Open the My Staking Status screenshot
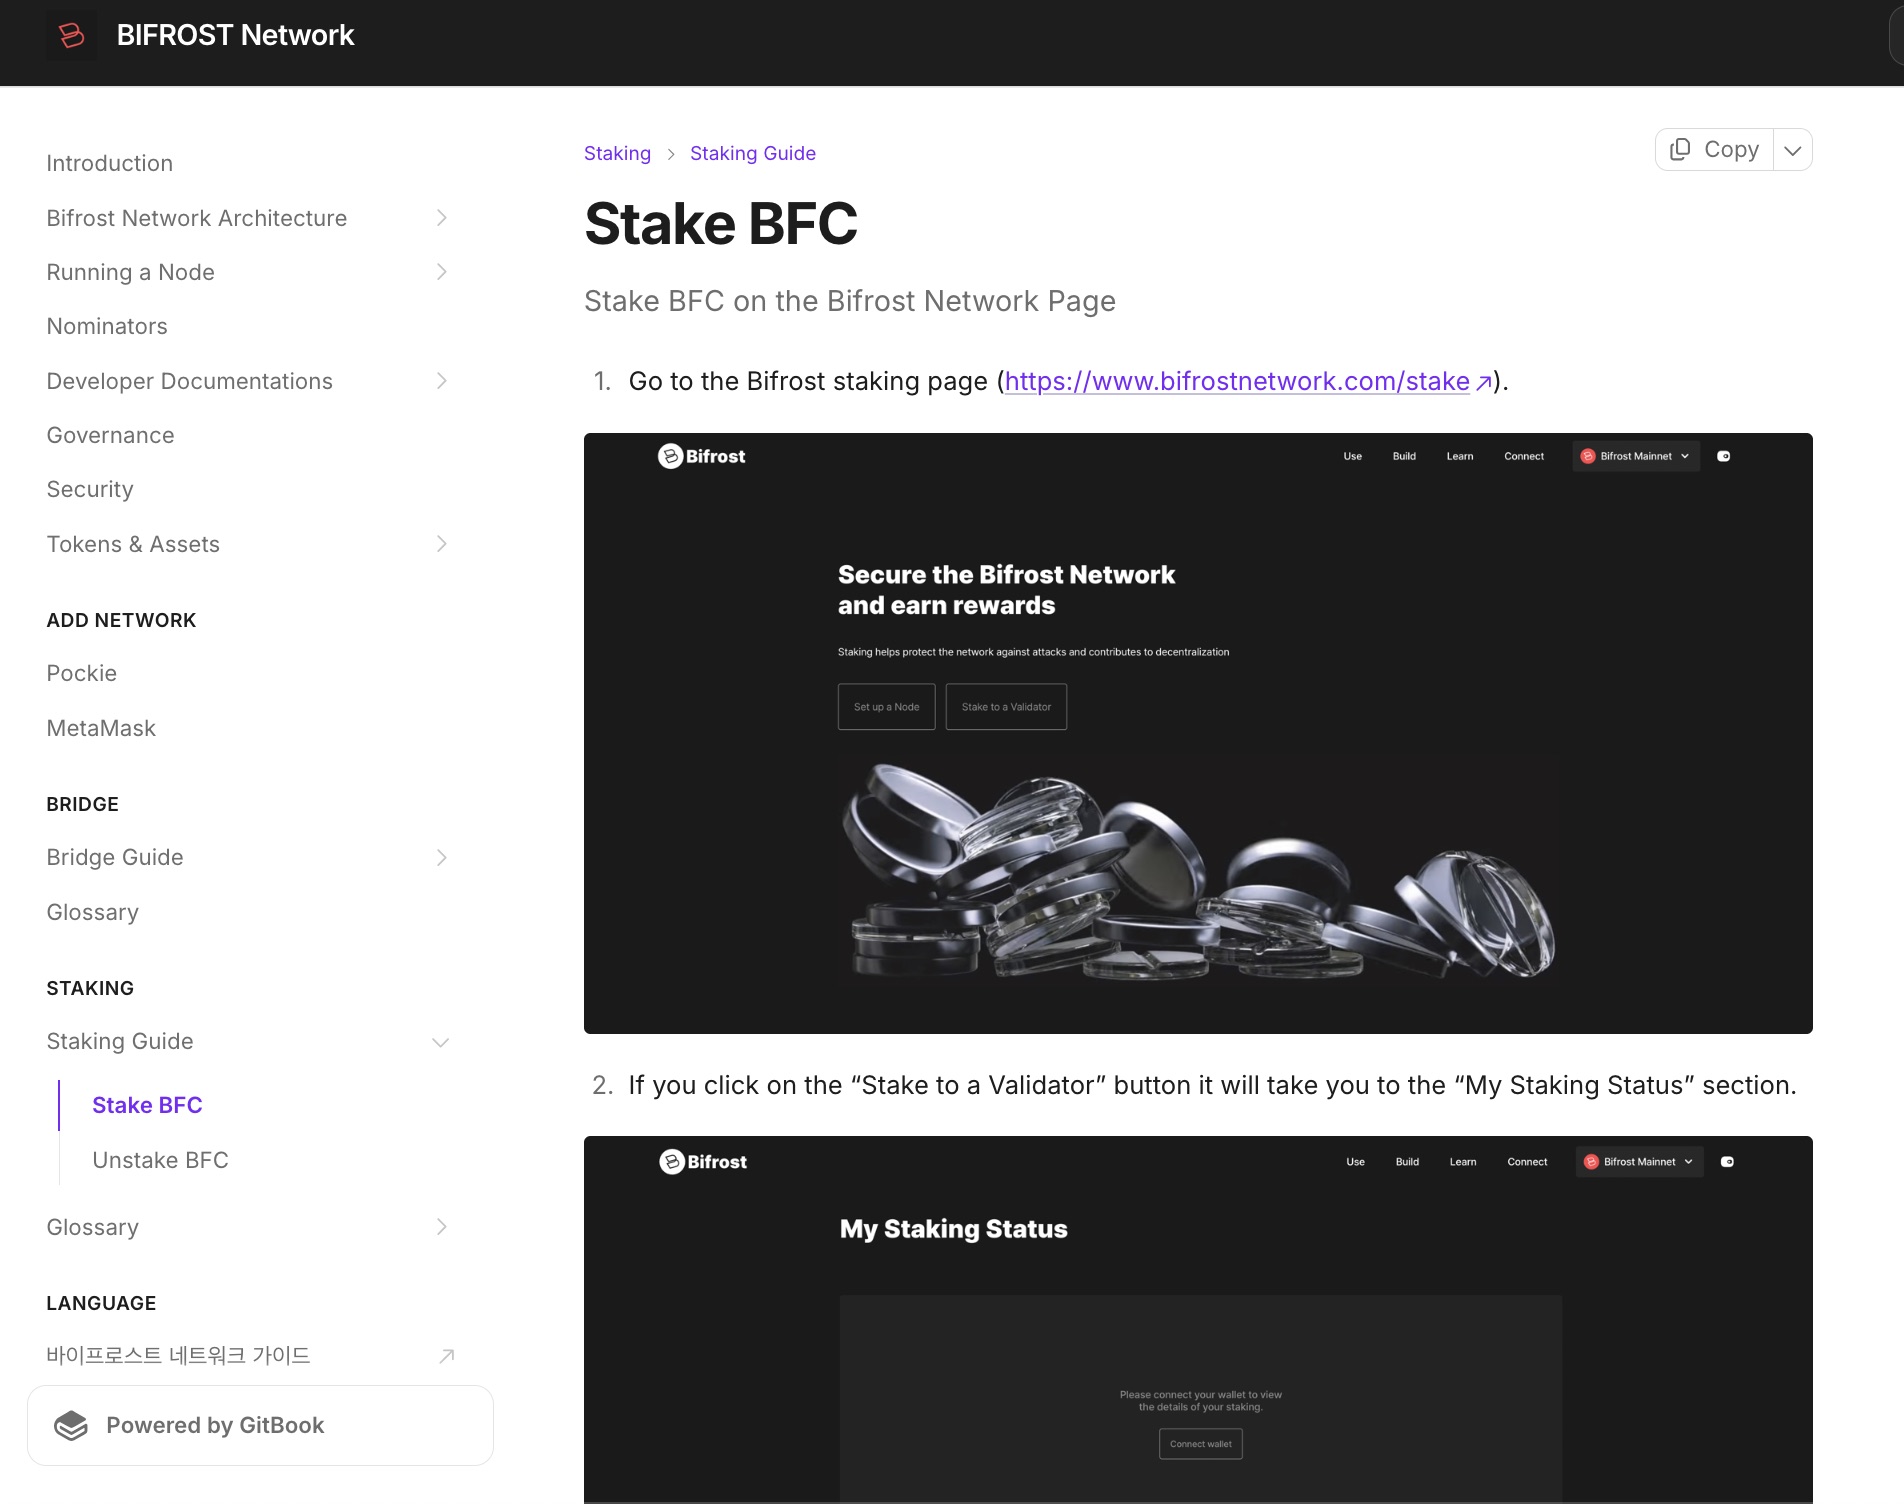1904x1504 pixels. tap(1198, 1319)
